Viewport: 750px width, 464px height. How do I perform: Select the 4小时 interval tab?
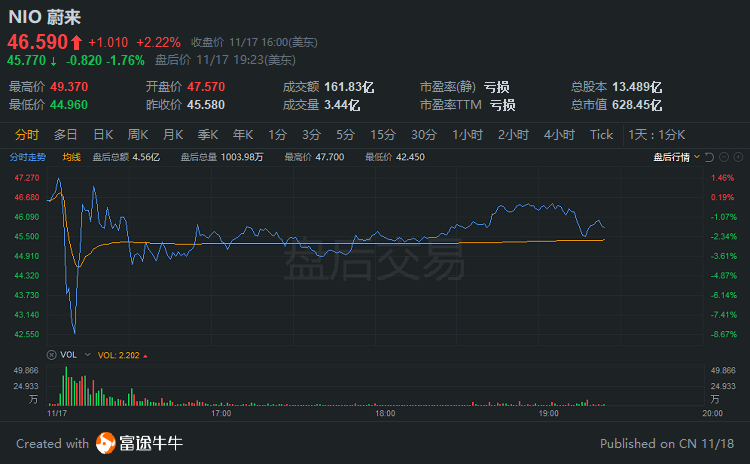559,135
